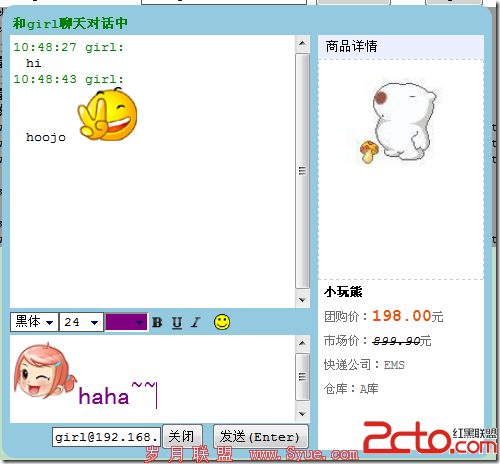Image resolution: width=500 pixels, height=464 pixels.
Task: Toggle bold text formatting
Action: pos(157,322)
